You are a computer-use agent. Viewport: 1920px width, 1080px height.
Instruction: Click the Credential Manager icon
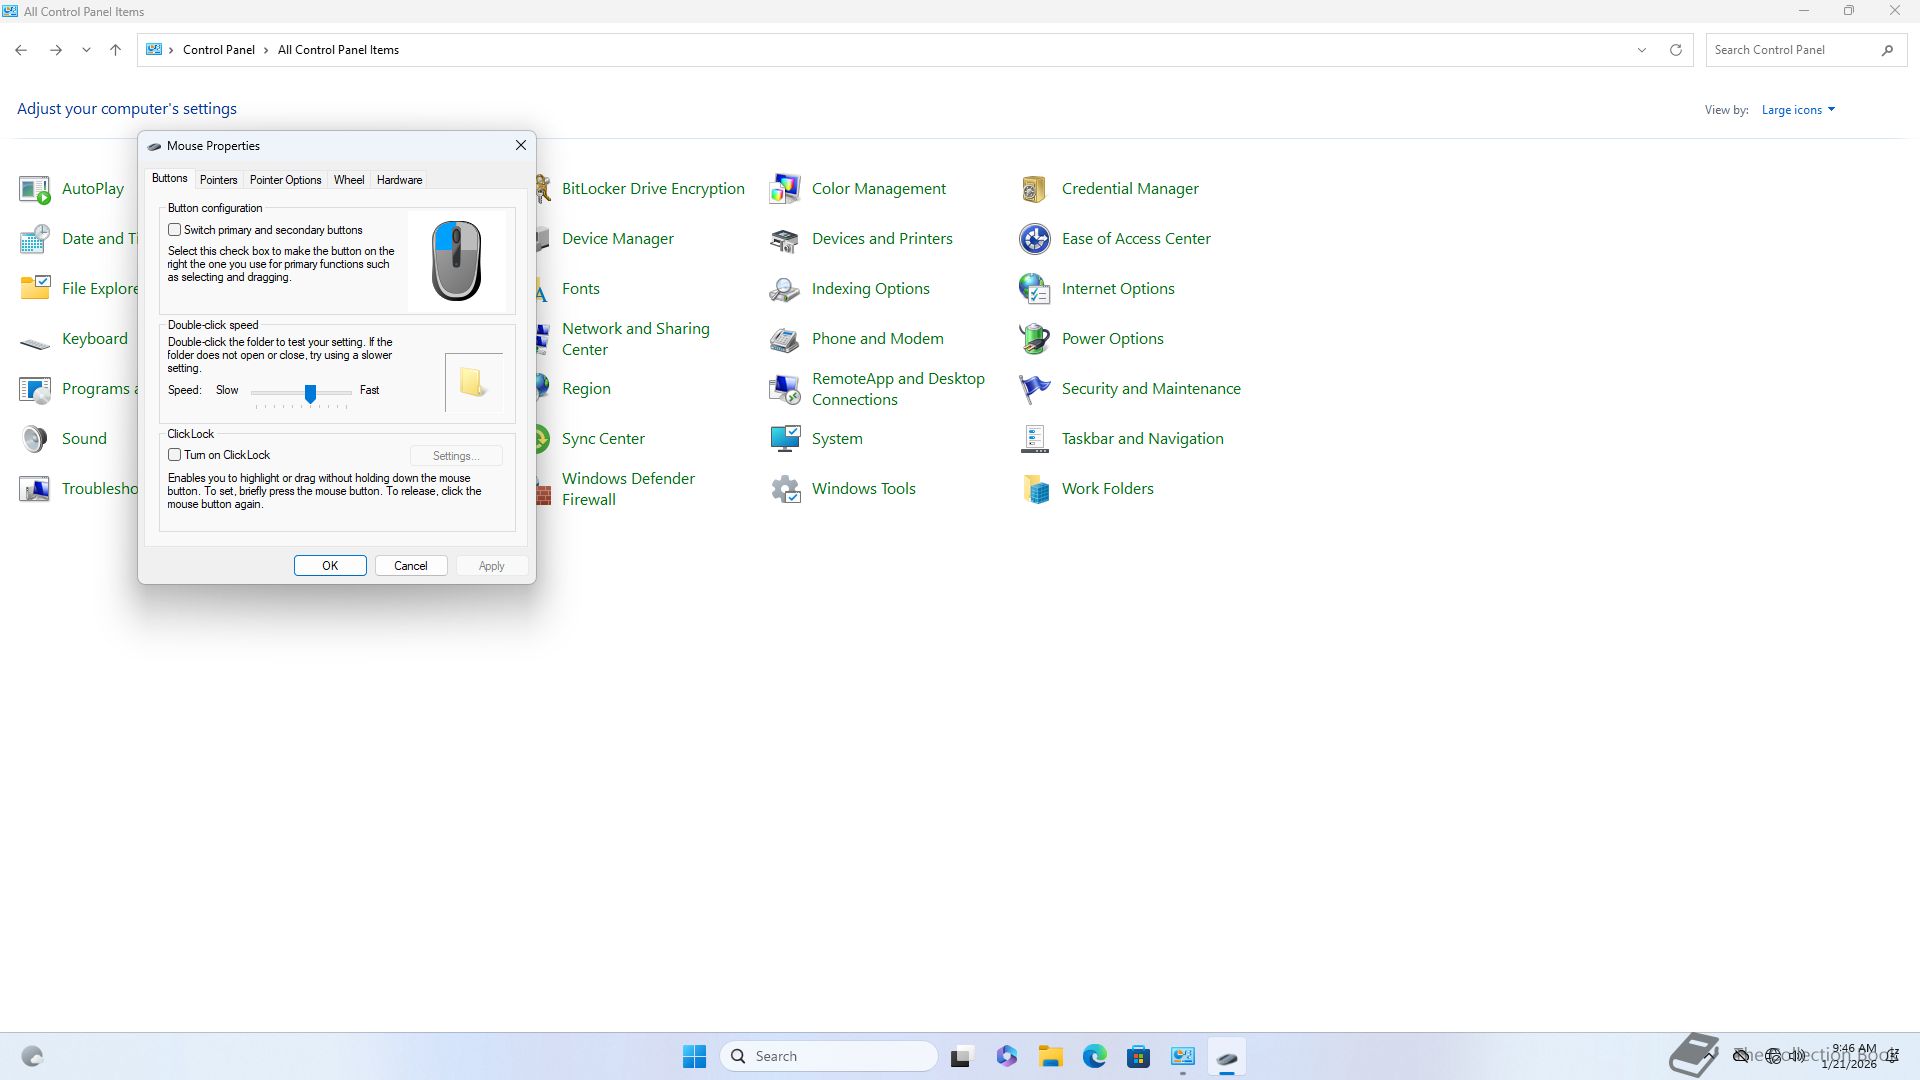(1035, 189)
